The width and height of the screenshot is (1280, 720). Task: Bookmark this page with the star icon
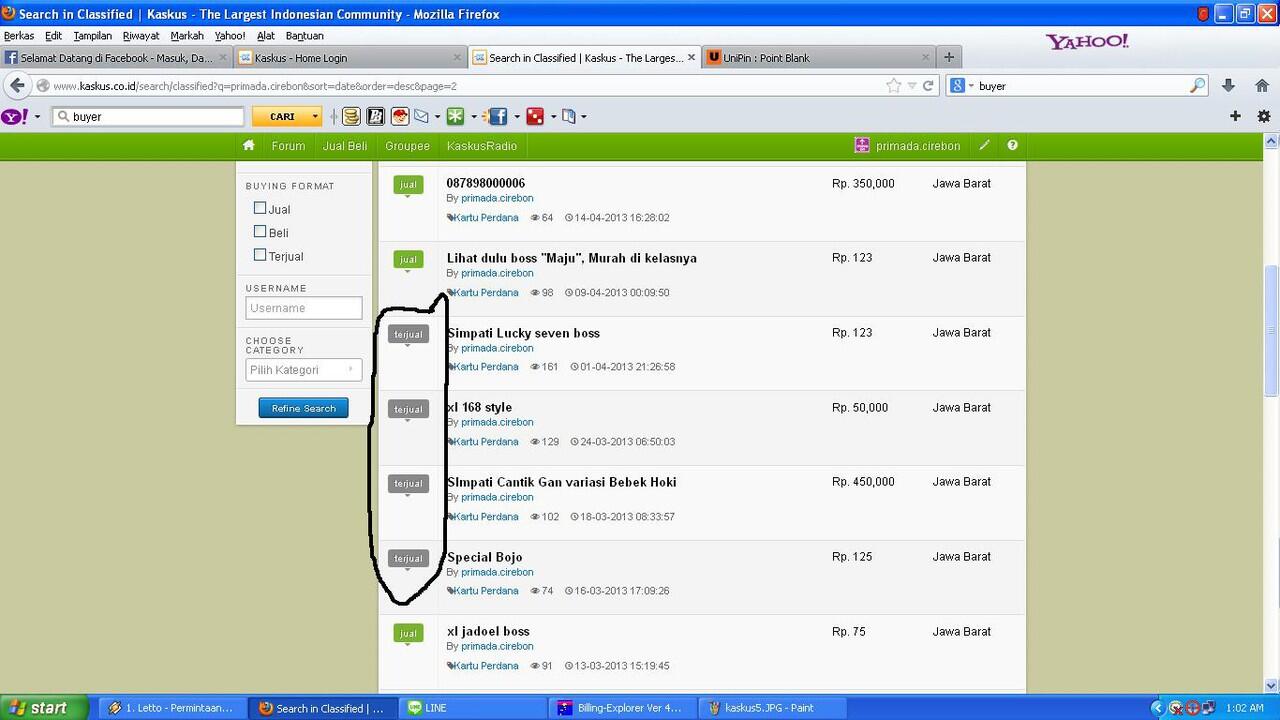pyautogui.click(x=893, y=86)
